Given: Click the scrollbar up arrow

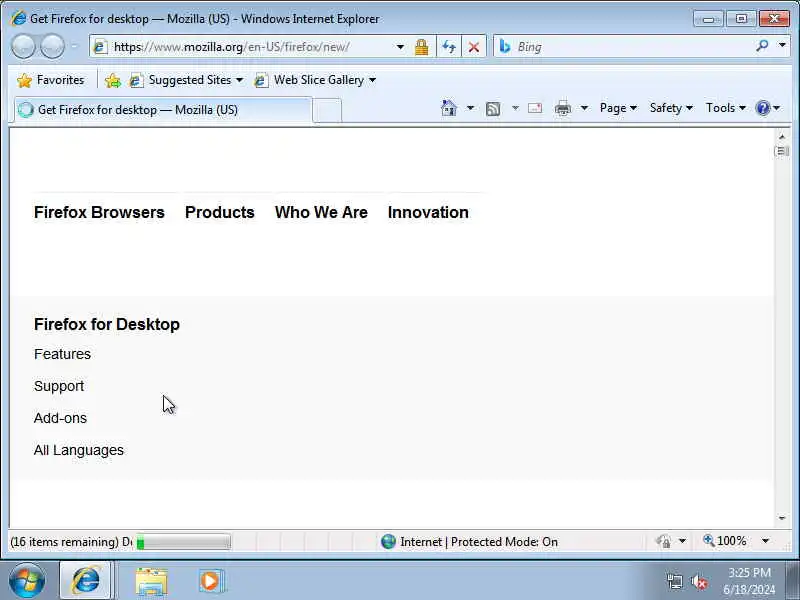Looking at the screenshot, I should click(x=782, y=136).
